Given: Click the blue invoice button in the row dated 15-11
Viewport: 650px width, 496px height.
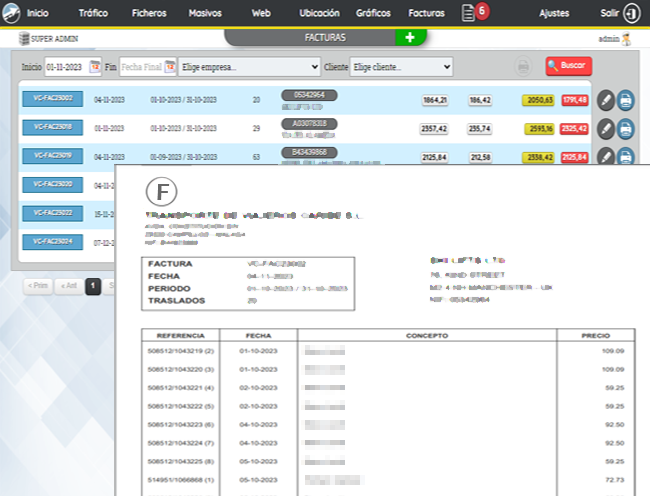Looking at the screenshot, I should click(x=53, y=213).
